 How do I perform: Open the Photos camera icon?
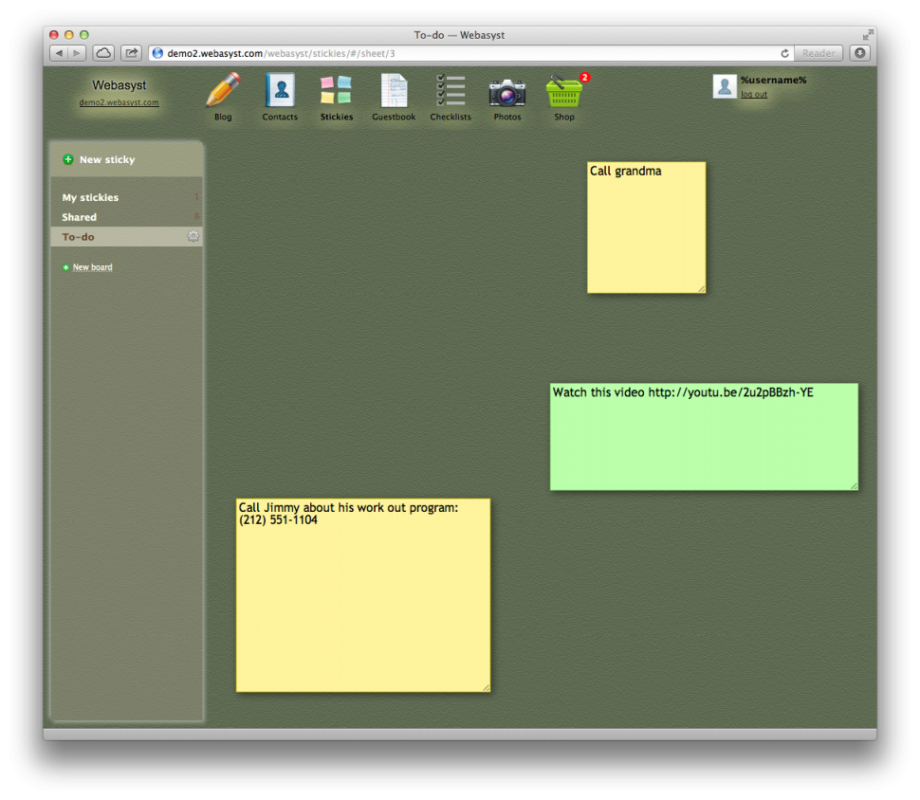[x=507, y=93]
